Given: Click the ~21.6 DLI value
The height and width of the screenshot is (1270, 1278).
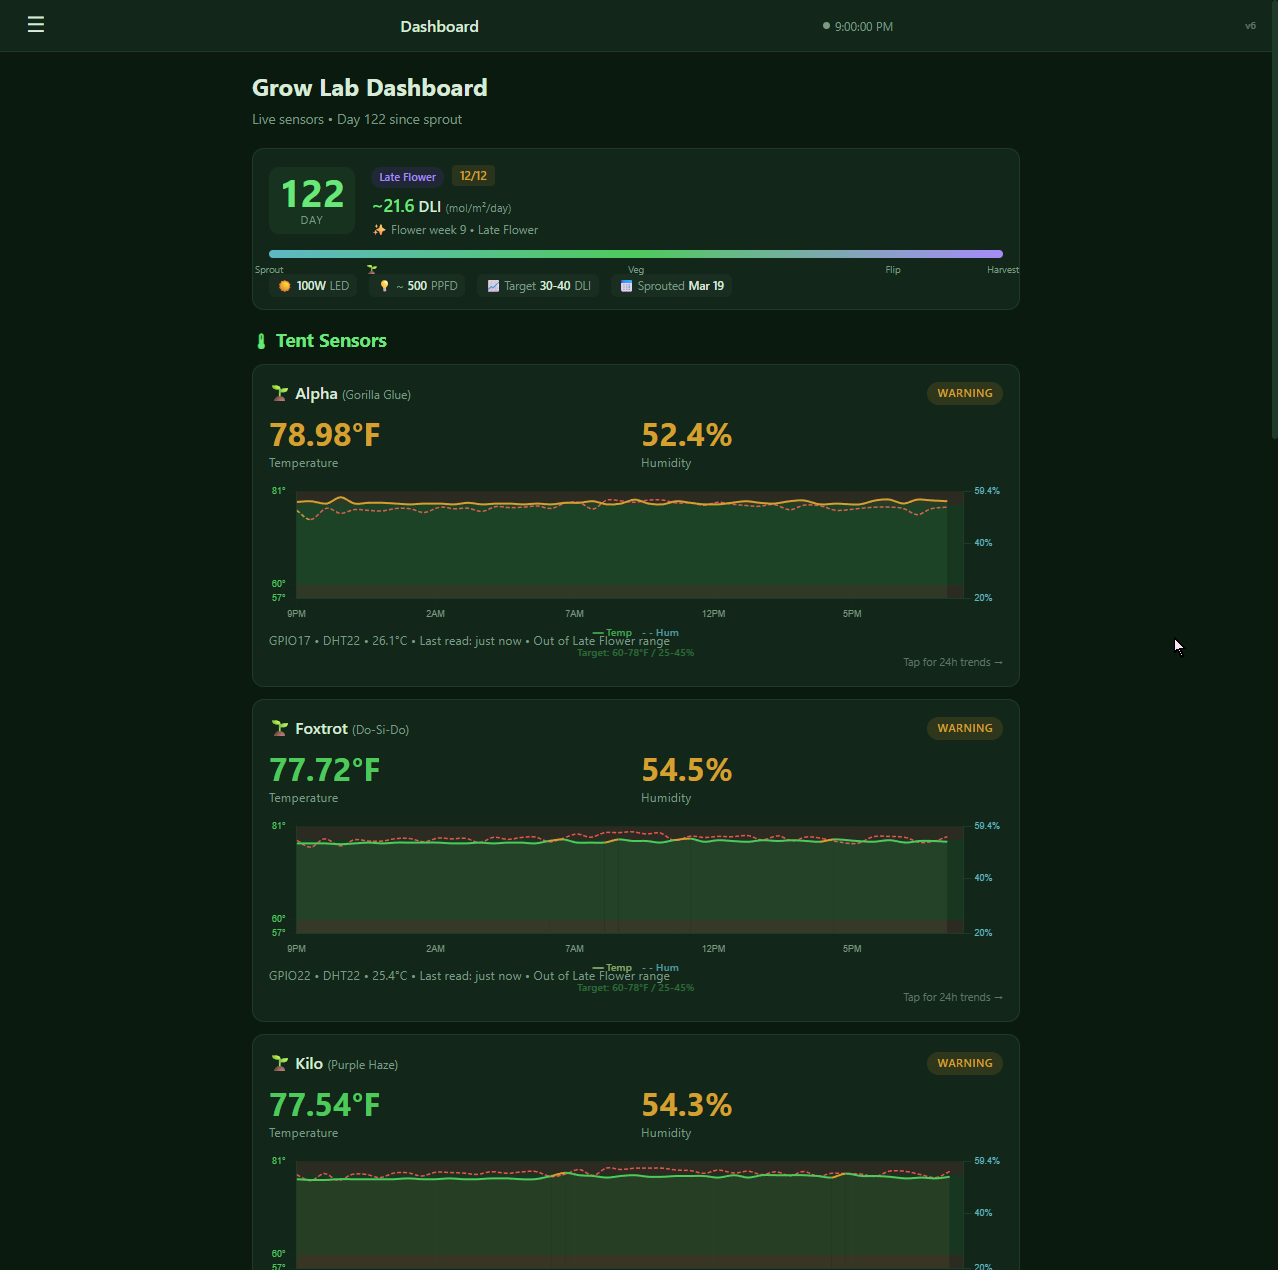Looking at the screenshot, I should click(406, 206).
